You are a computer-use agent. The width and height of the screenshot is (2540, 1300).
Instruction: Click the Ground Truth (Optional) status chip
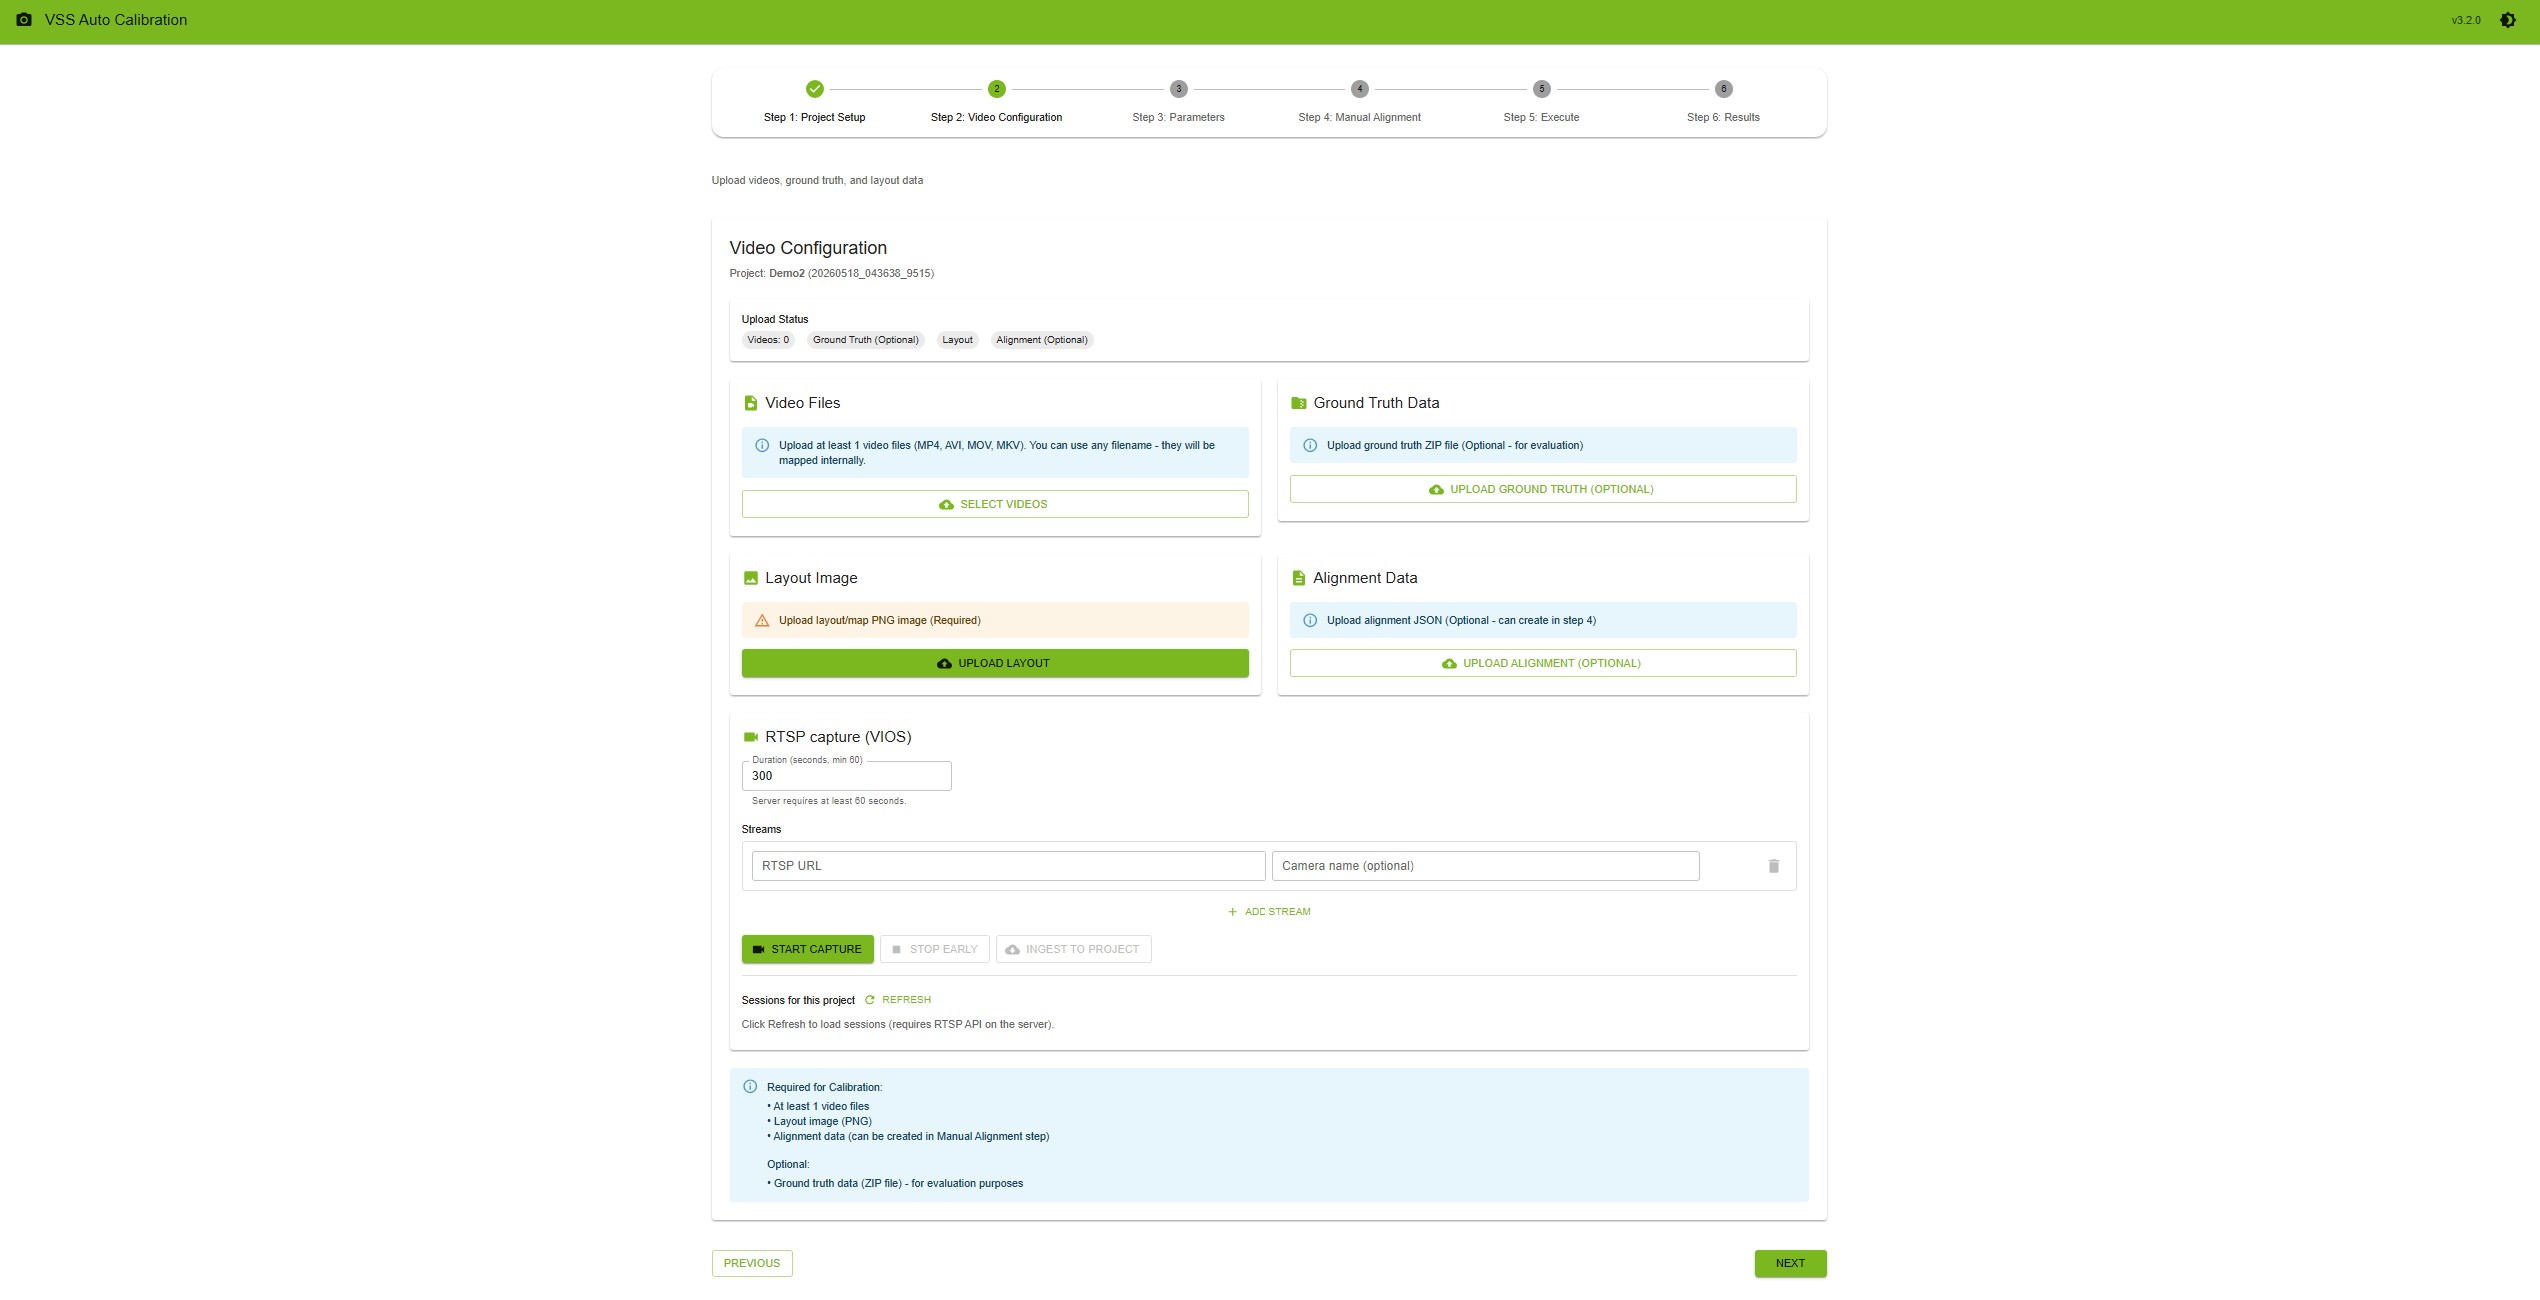[x=866, y=340]
